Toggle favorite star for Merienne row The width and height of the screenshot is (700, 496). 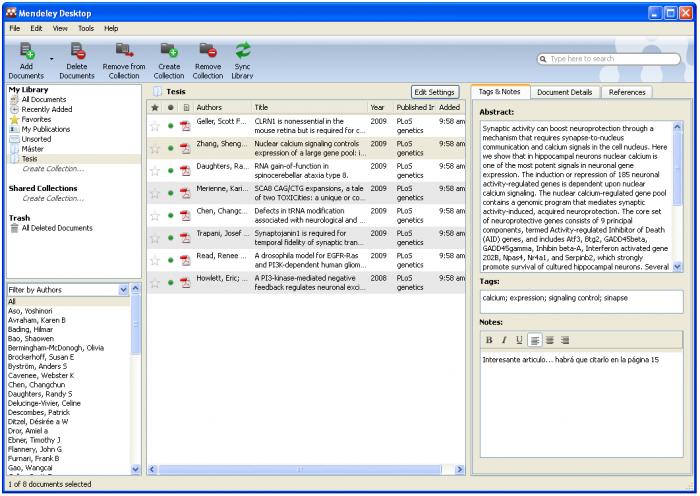coord(155,193)
